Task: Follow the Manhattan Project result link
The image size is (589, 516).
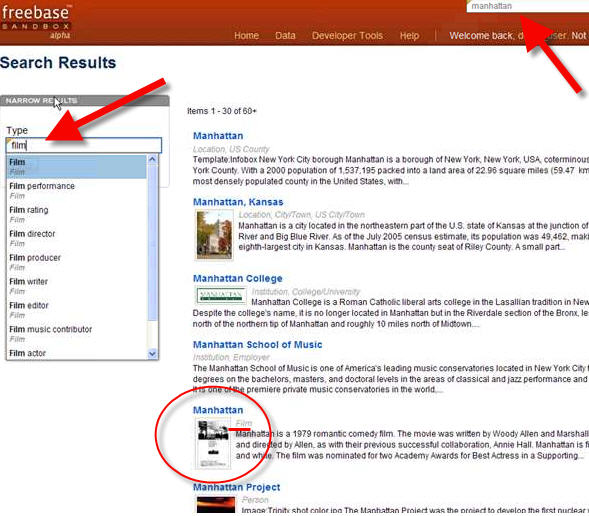Action: (x=236, y=487)
